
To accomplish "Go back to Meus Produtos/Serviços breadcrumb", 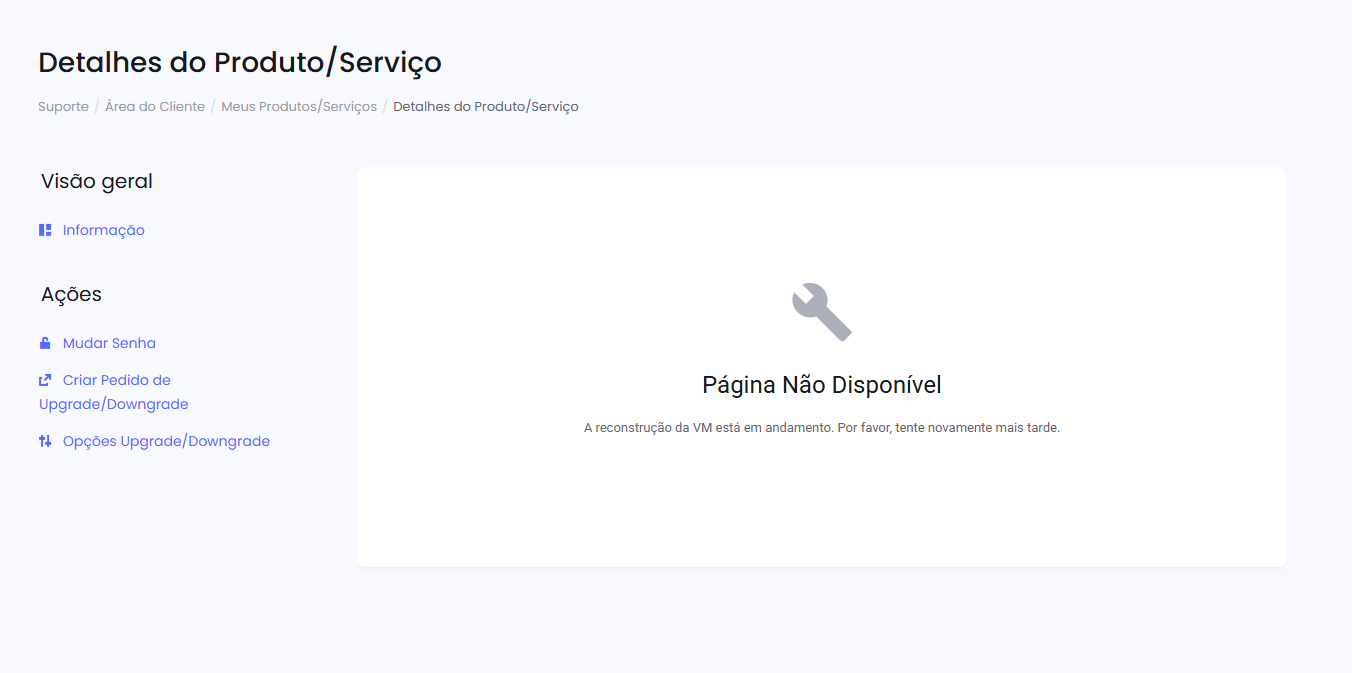I will tap(299, 106).
